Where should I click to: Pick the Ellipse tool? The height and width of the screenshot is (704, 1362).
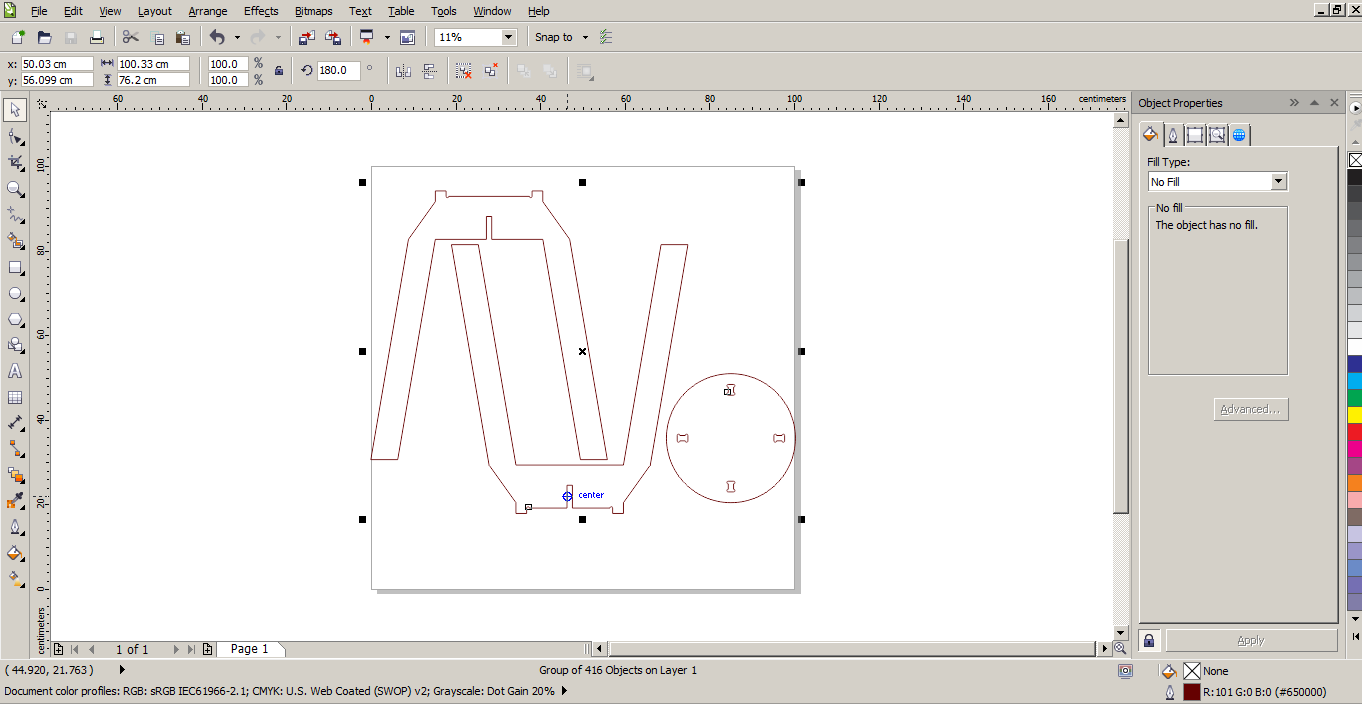[15, 294]
